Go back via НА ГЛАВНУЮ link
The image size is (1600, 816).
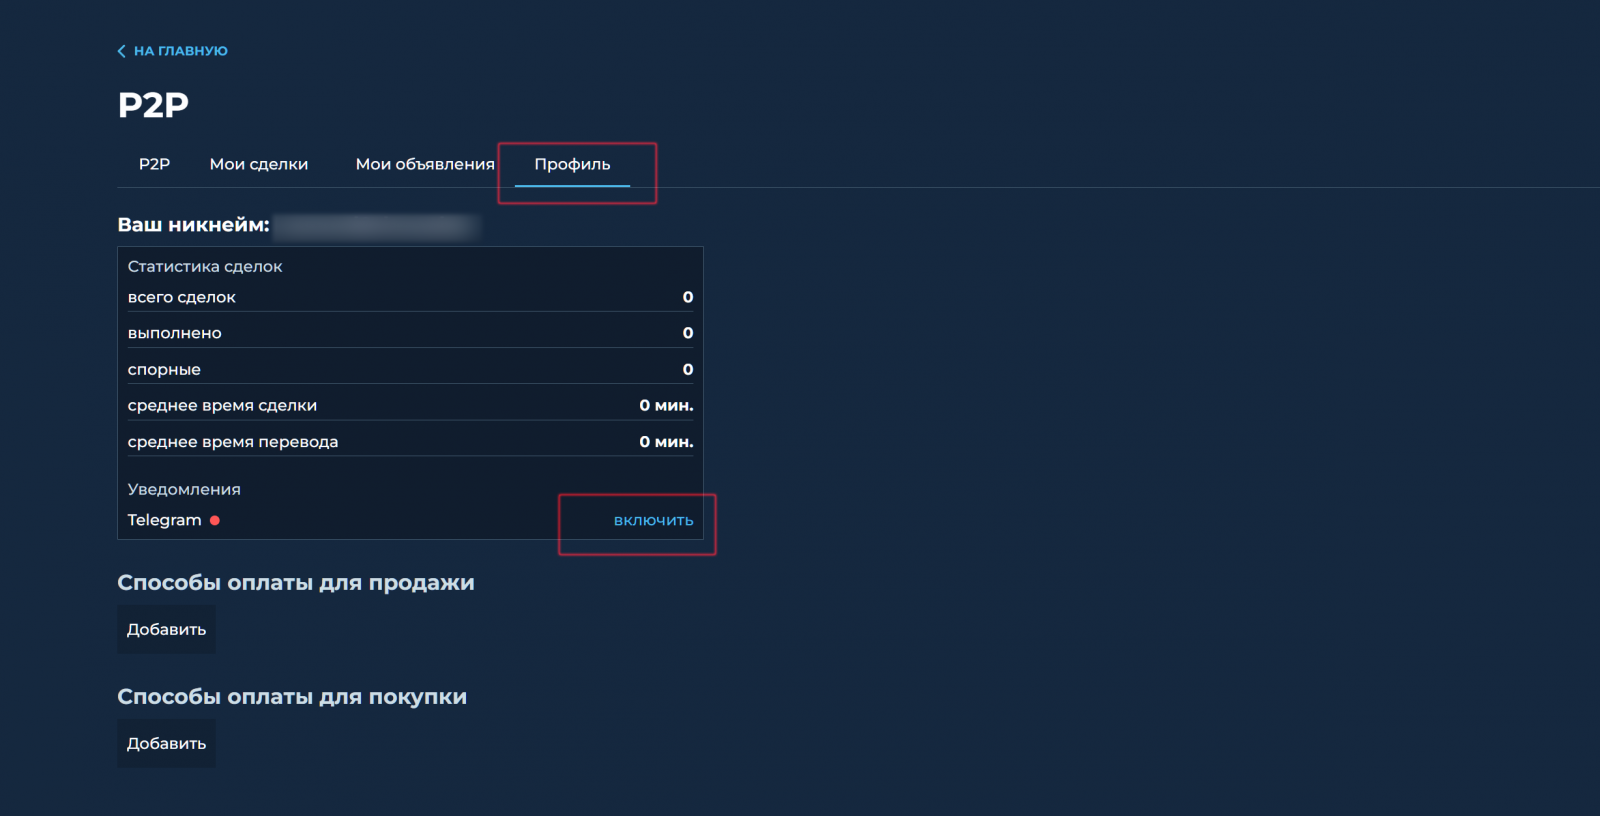click(180, 51)
